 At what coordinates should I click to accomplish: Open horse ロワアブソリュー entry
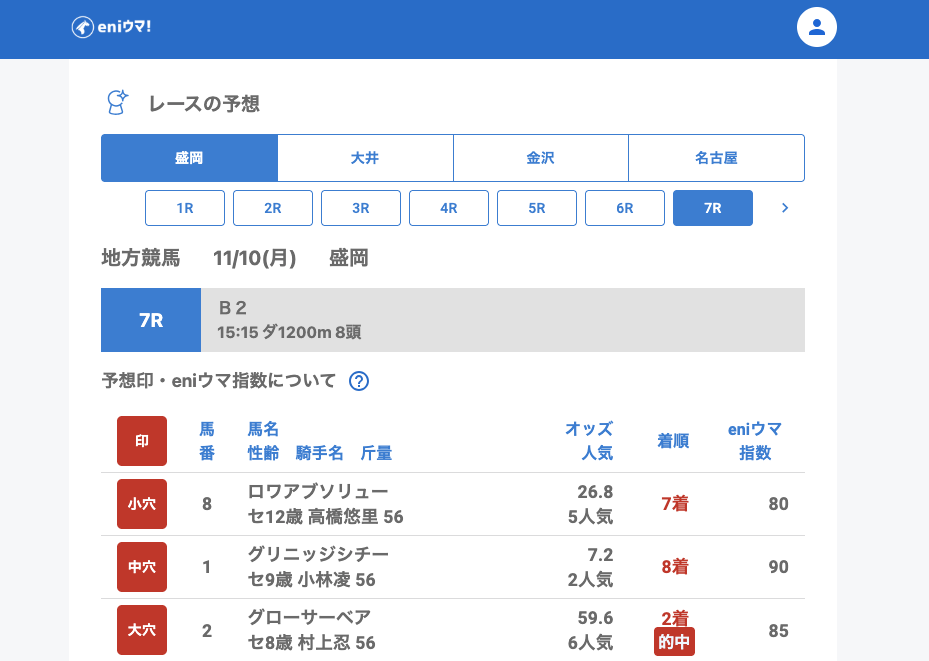pos(318,491)
